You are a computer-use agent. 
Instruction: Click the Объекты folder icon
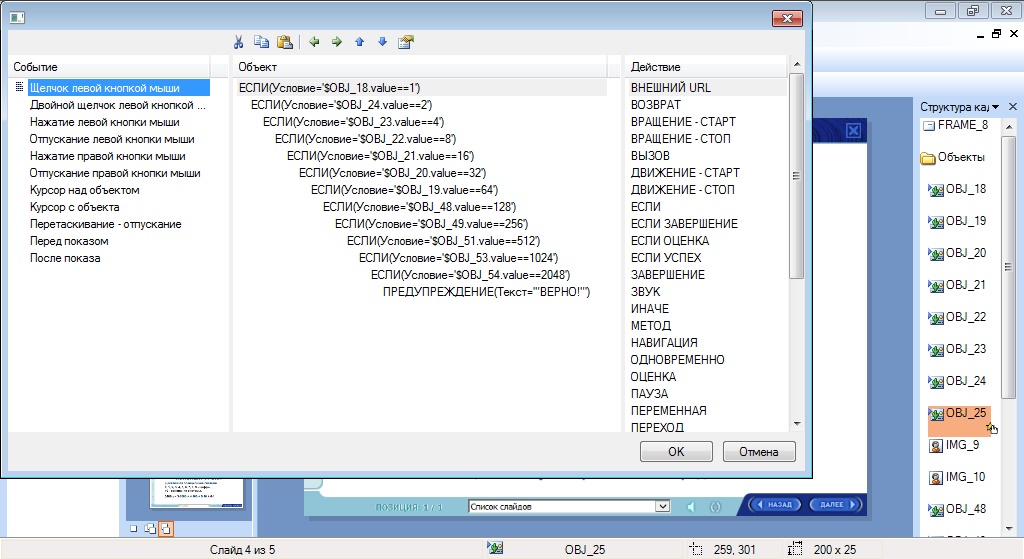[x=928, y=158]
